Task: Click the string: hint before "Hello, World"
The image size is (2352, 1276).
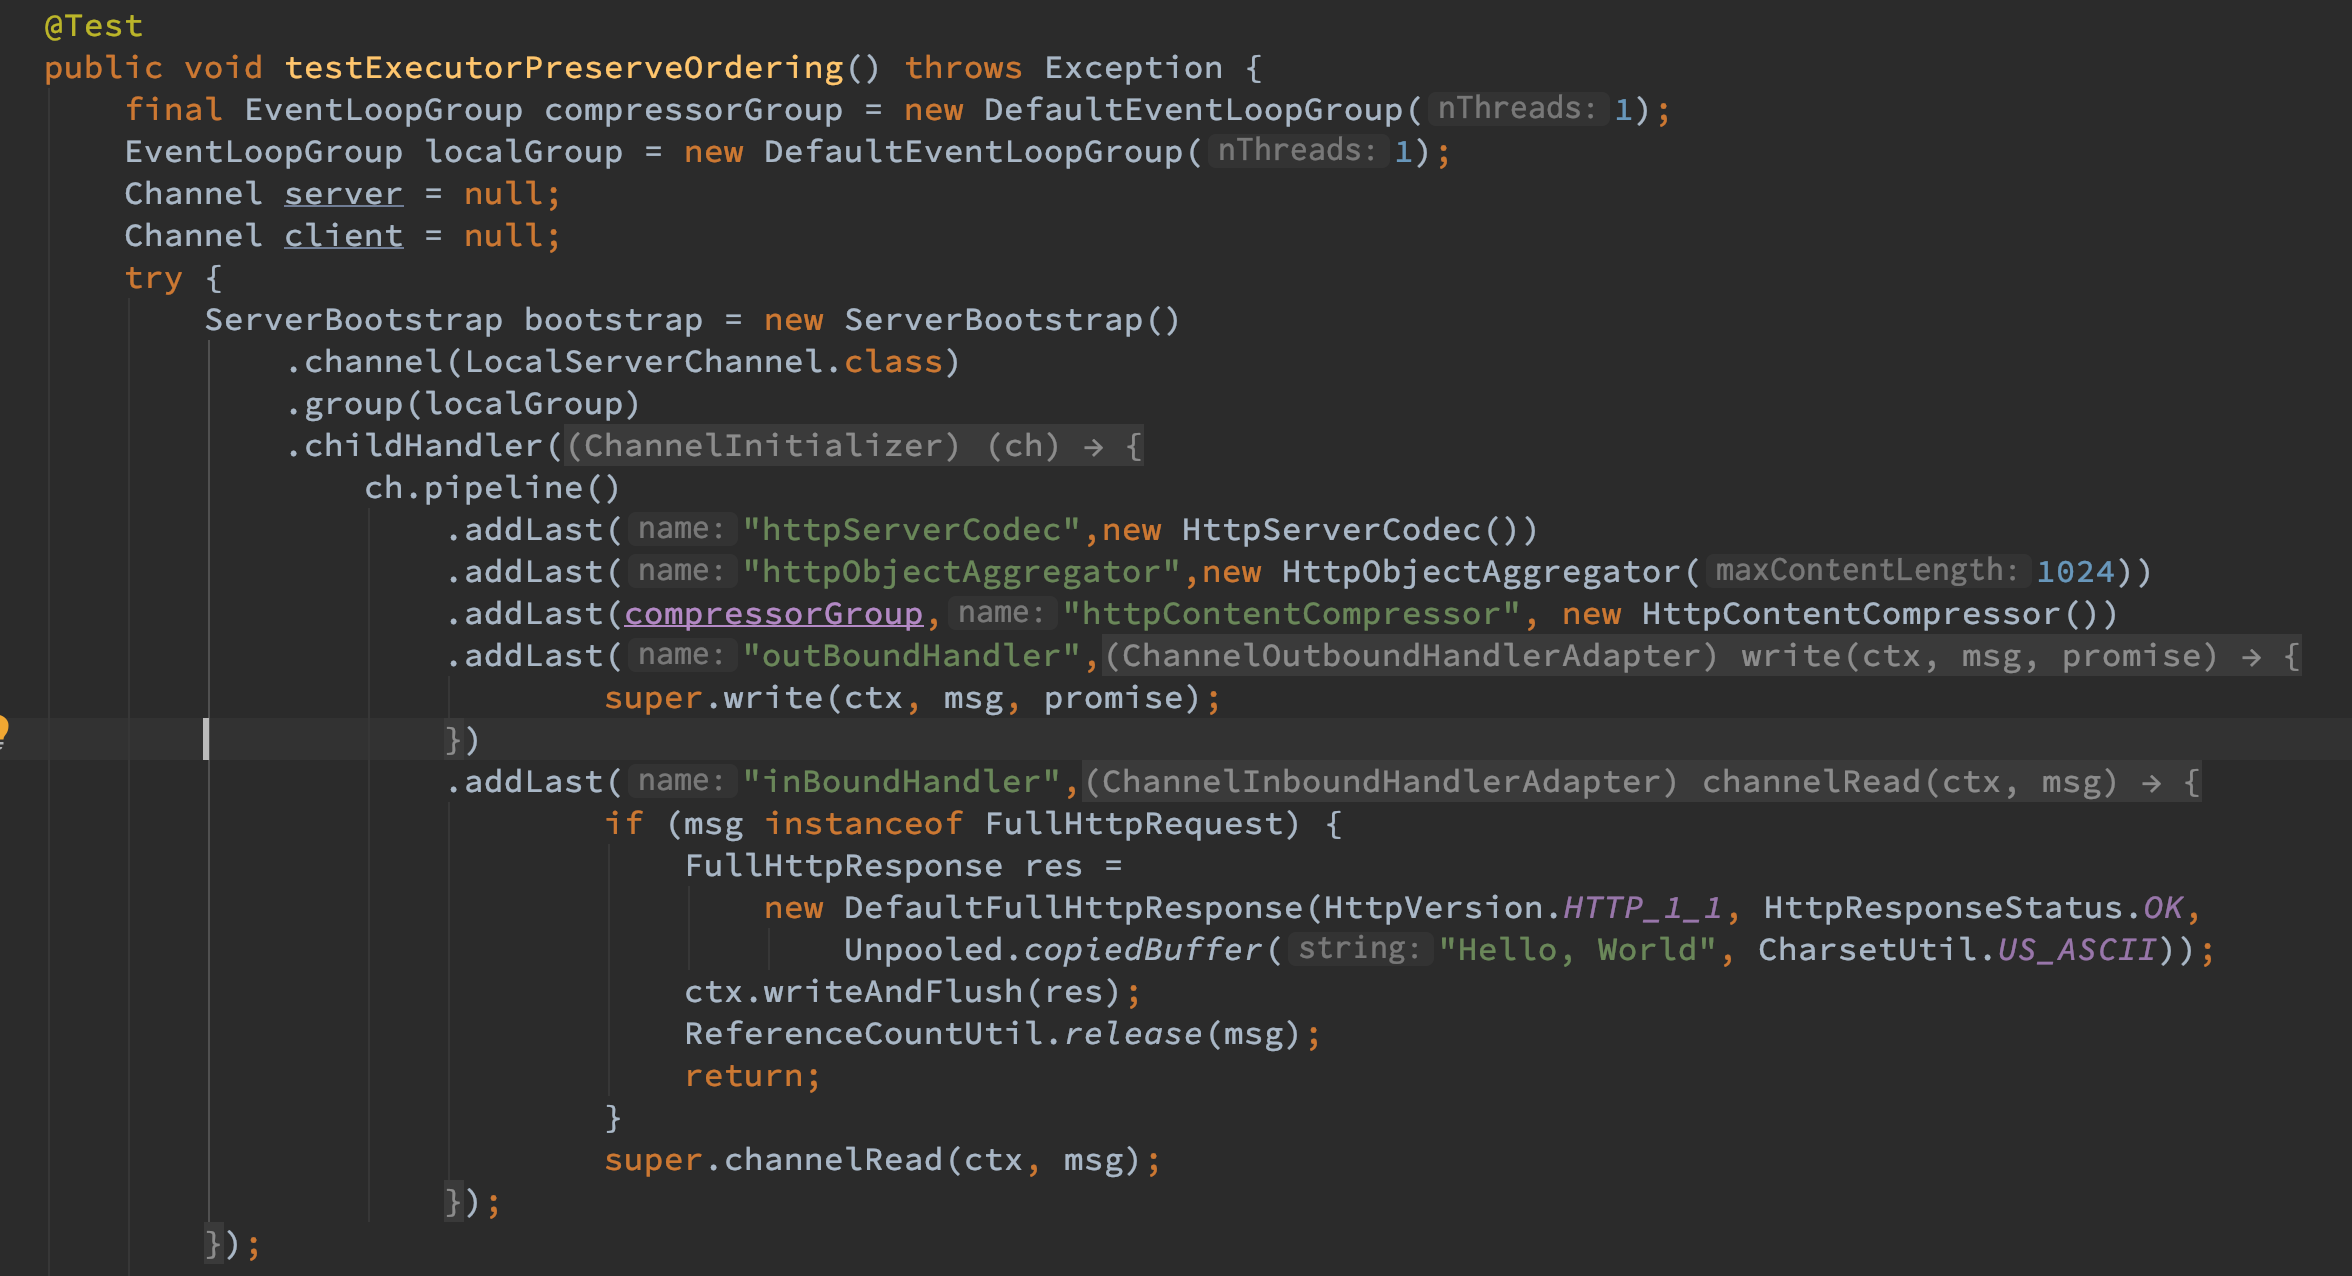Action: click(x=1359, y=948)
